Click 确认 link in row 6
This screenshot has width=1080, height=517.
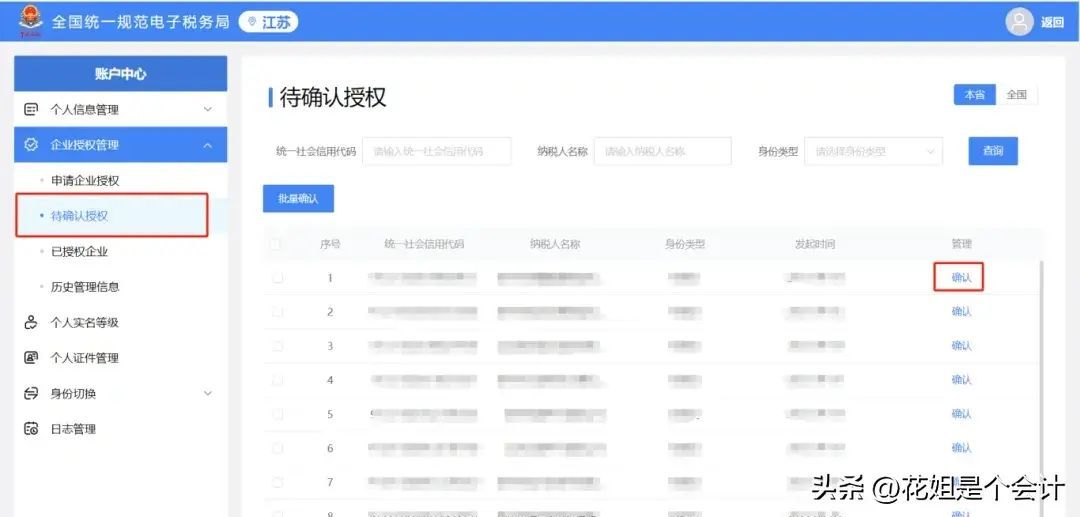[x=962, y=447]
